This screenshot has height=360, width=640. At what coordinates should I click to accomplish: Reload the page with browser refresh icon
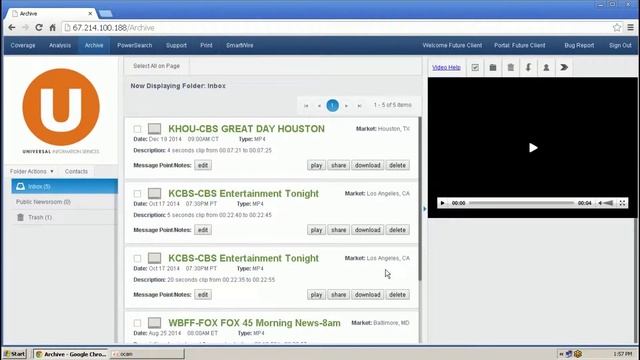39,28
